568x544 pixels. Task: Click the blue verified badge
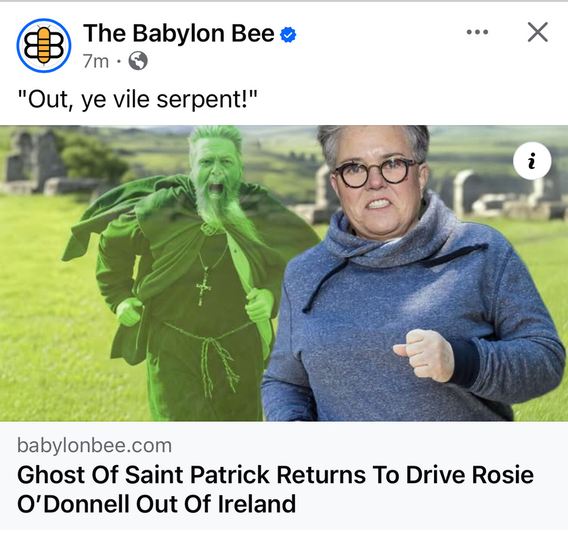288,35
